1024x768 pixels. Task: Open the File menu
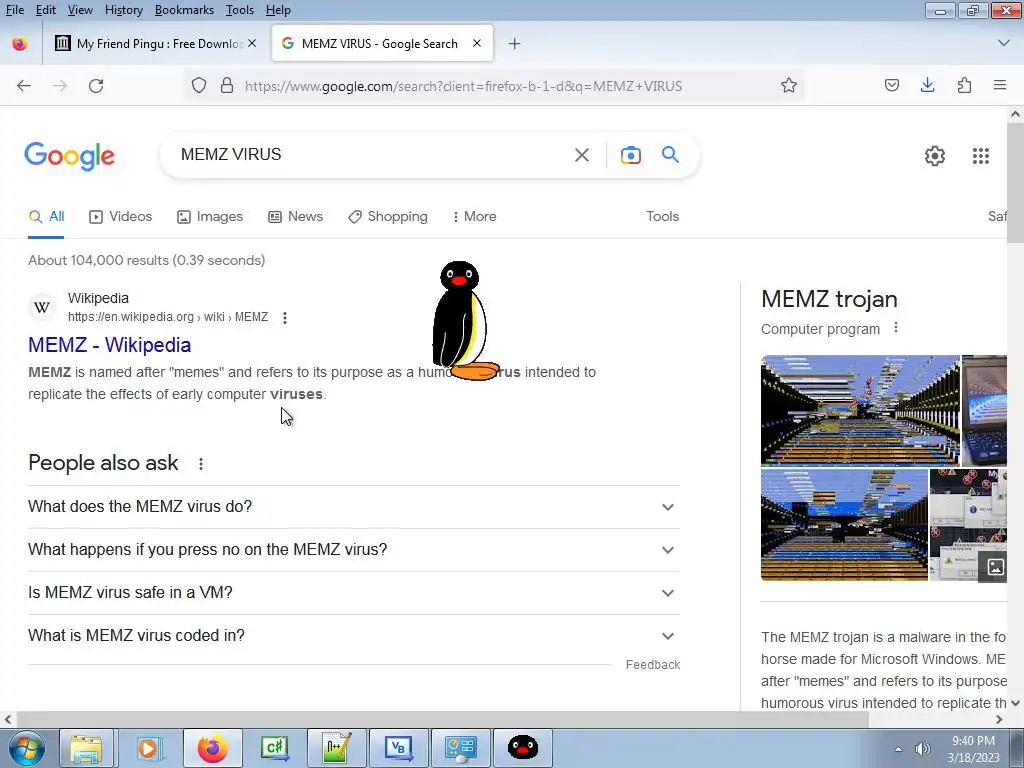(x=14, y=10)
